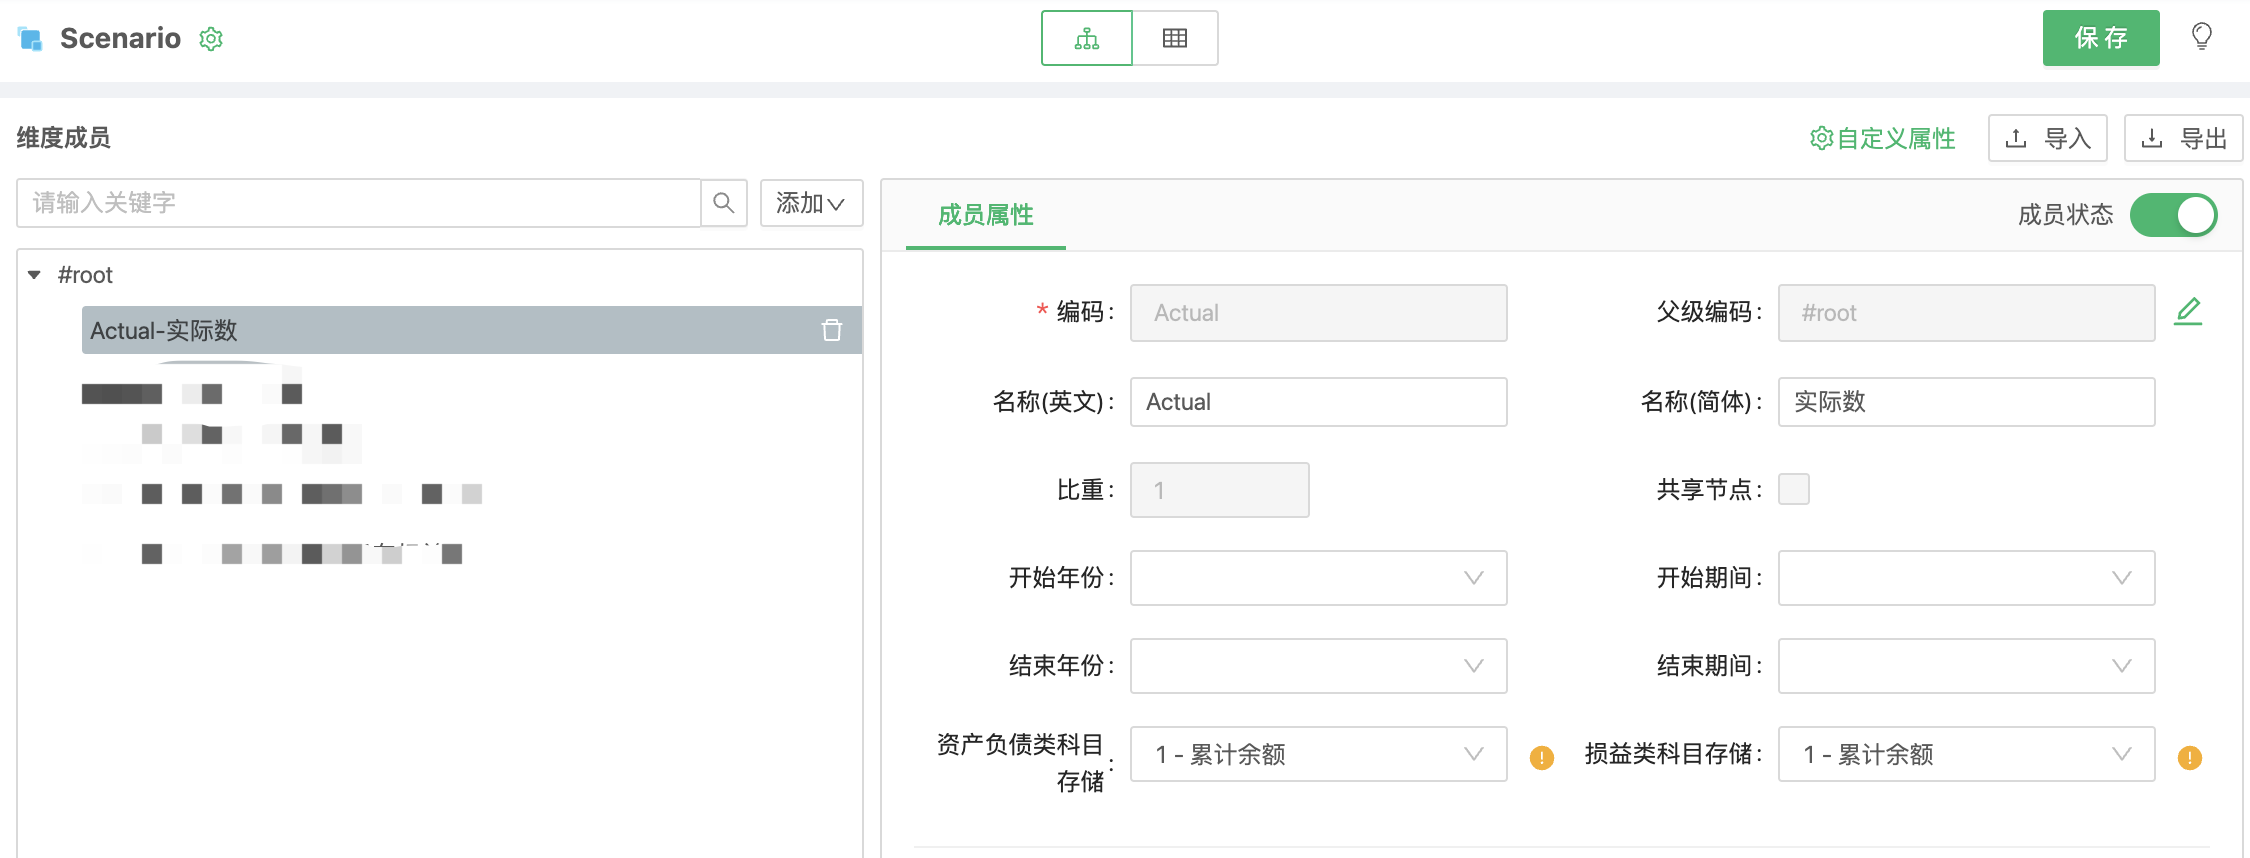Switch to tree hierarchy view

(1086, 39)
